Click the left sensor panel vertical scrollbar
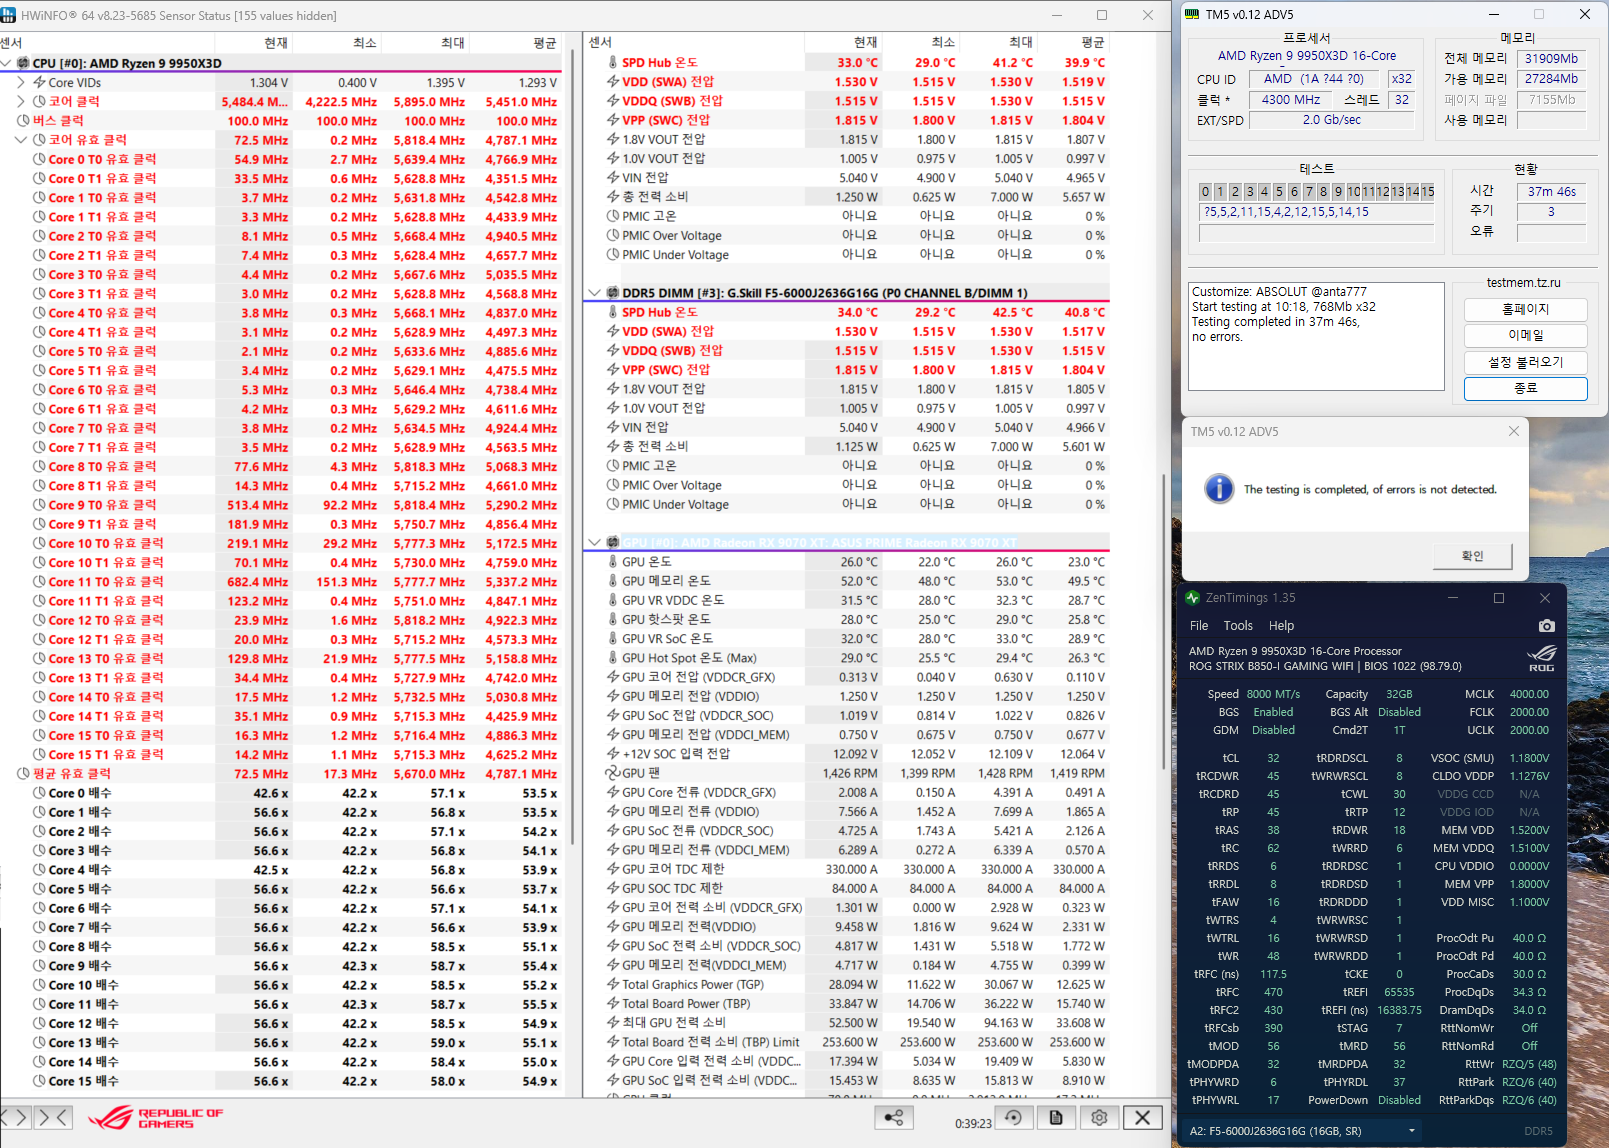The height and width of the screenshot is (1148, 1609). point(572,450)
